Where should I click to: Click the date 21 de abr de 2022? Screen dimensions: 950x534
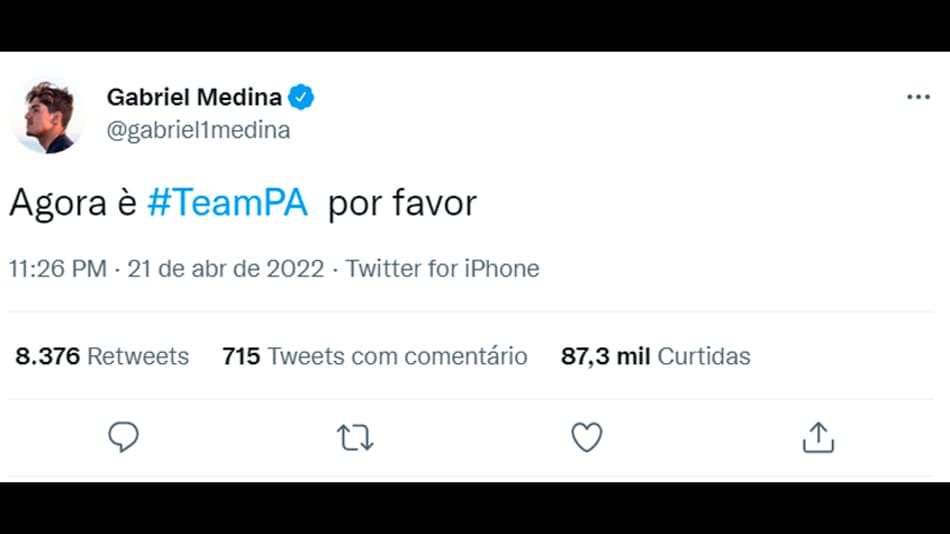226,269
